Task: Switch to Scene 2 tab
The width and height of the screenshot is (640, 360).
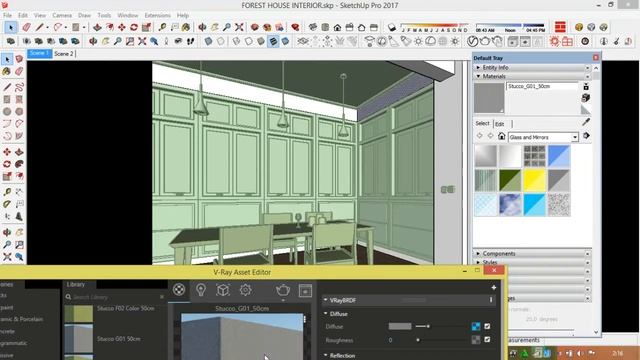Action: point(64,53)
